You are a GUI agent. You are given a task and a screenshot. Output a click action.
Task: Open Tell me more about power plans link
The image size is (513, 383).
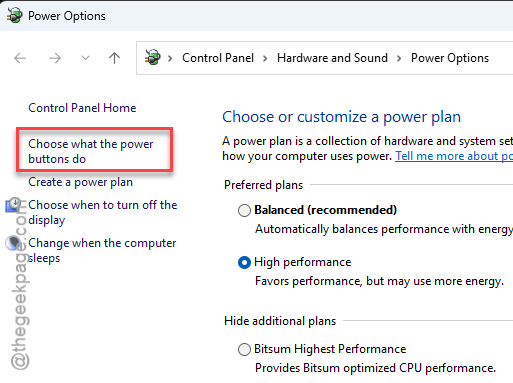click(x=454, y=156)
